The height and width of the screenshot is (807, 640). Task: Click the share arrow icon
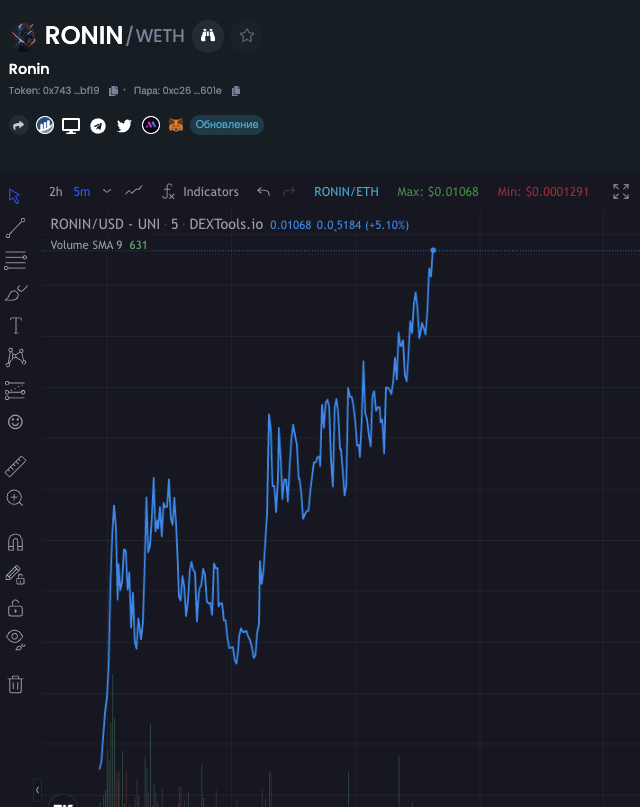(19, 125)
